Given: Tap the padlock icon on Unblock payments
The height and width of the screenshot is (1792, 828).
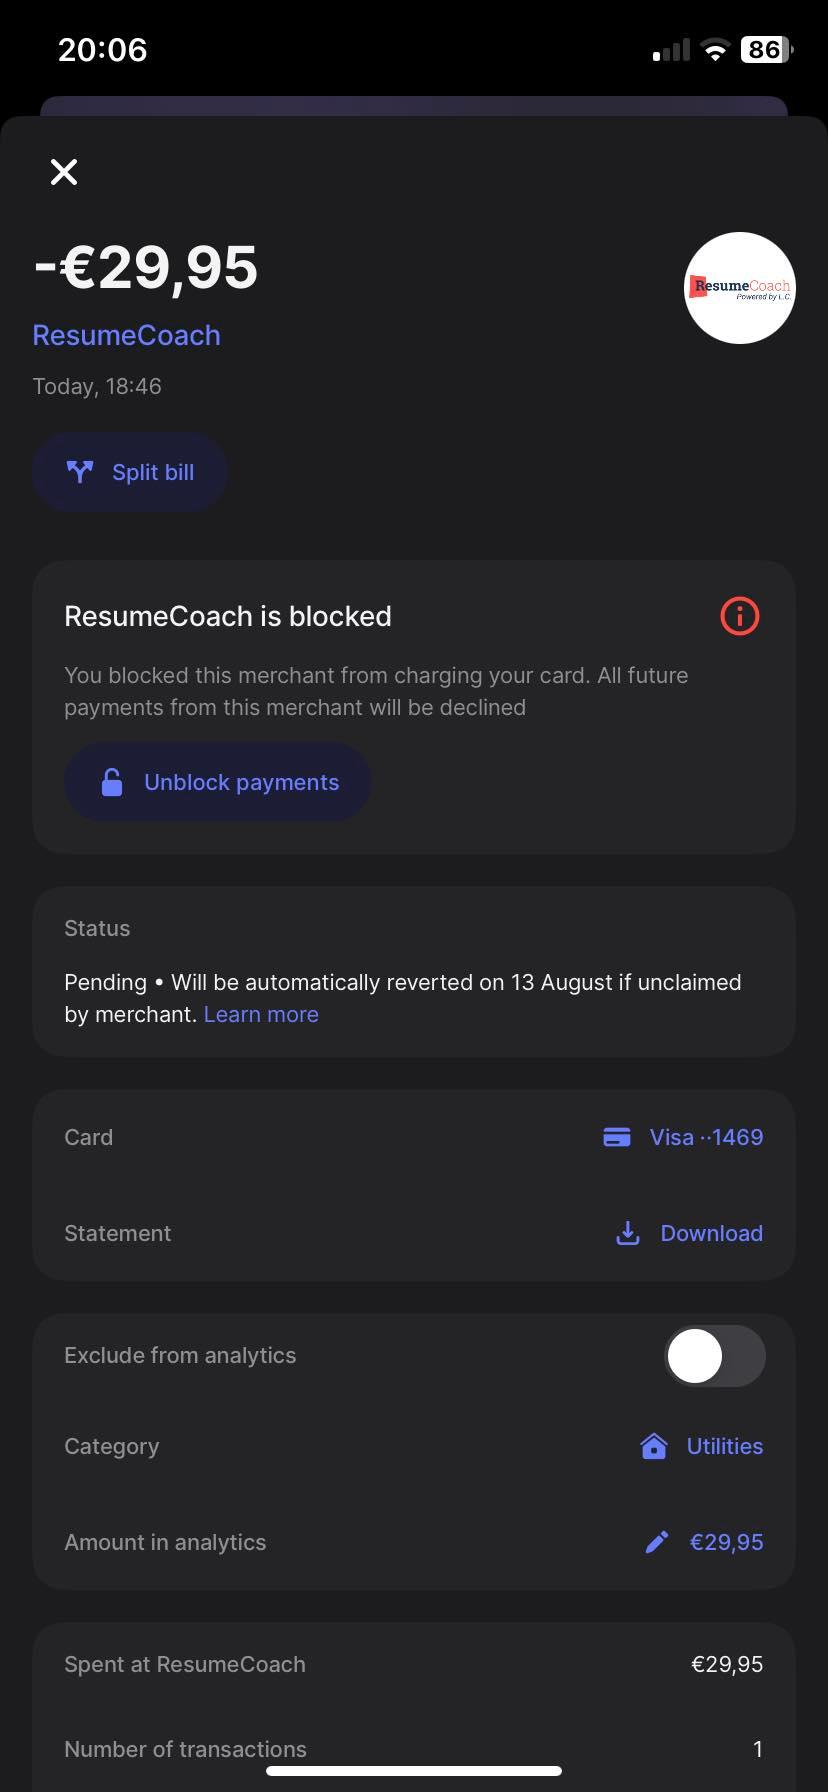Looking at the screenshot, I should [x=112, y=782].
